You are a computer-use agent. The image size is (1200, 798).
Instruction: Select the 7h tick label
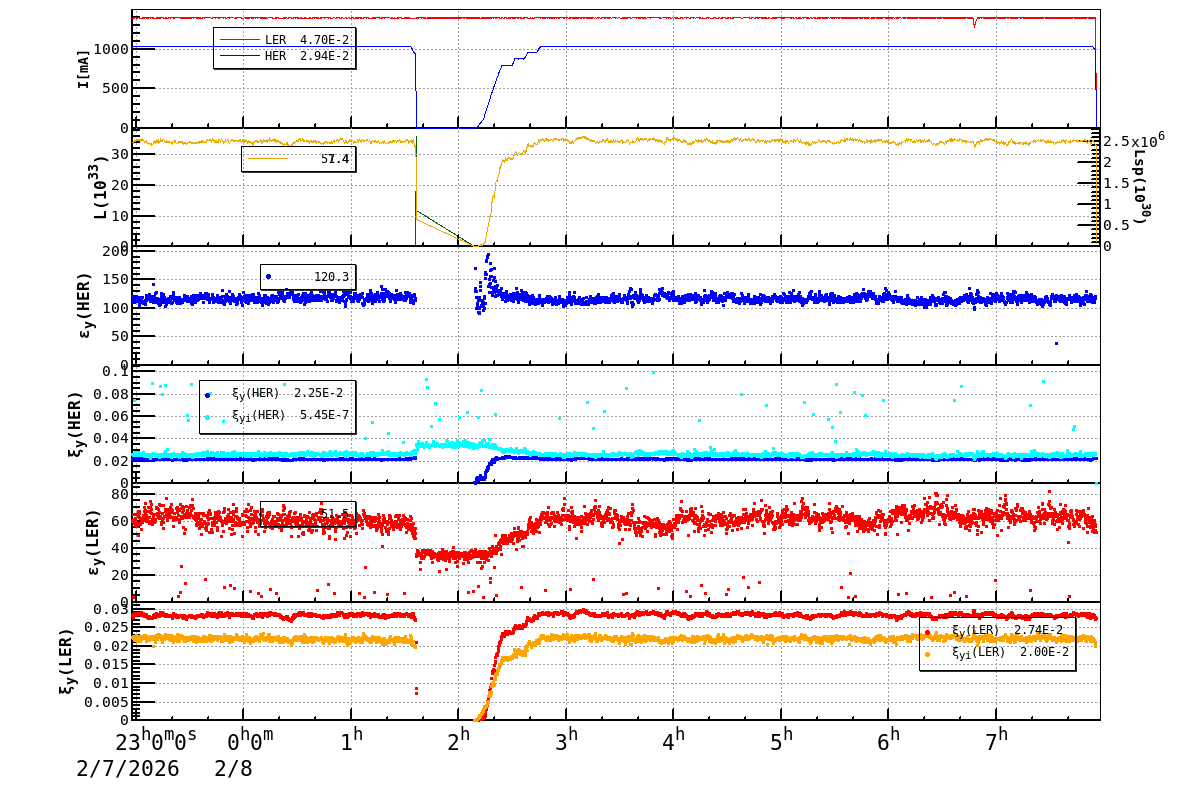click(x=997, y=742)
